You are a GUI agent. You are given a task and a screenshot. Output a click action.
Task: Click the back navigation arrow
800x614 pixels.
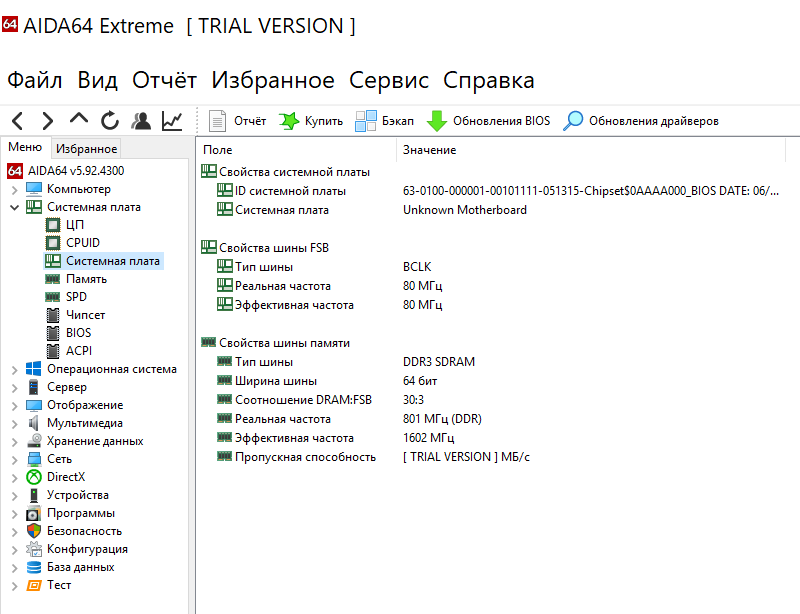click(18, 121)
